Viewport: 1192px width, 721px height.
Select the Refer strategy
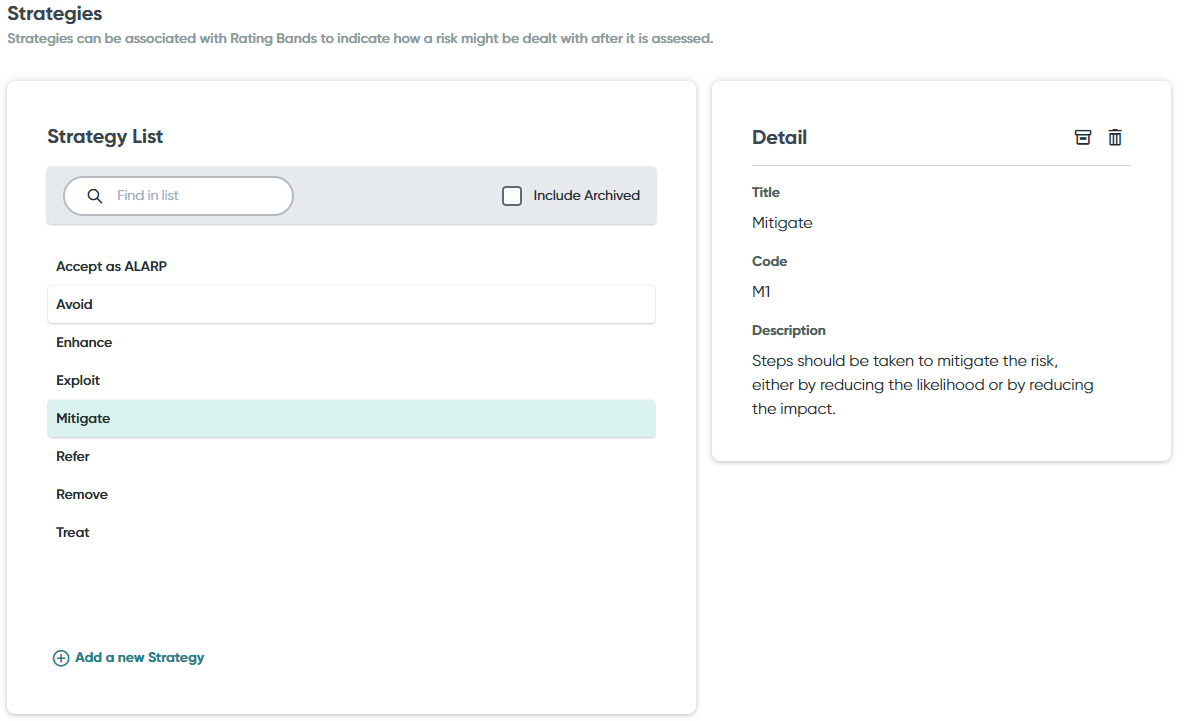(351, 456)
